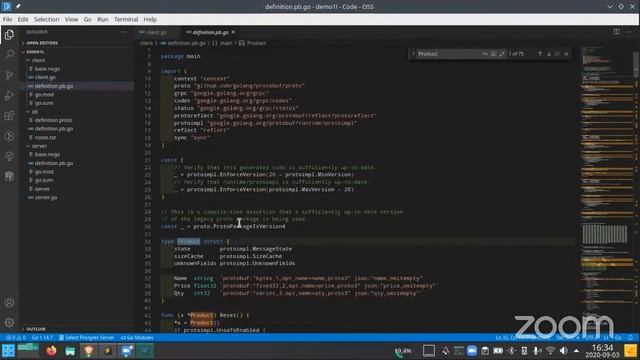Click the Product breadcrumb item
This screenshot has height=360, width=640.
(x=253, y=43)
